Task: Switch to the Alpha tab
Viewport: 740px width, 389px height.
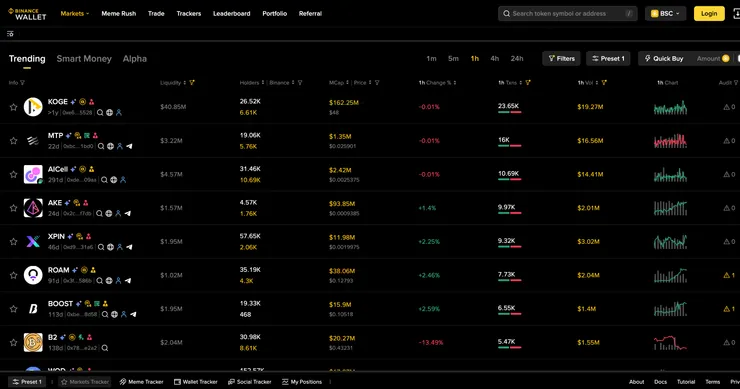Action: tap(135, 59)
